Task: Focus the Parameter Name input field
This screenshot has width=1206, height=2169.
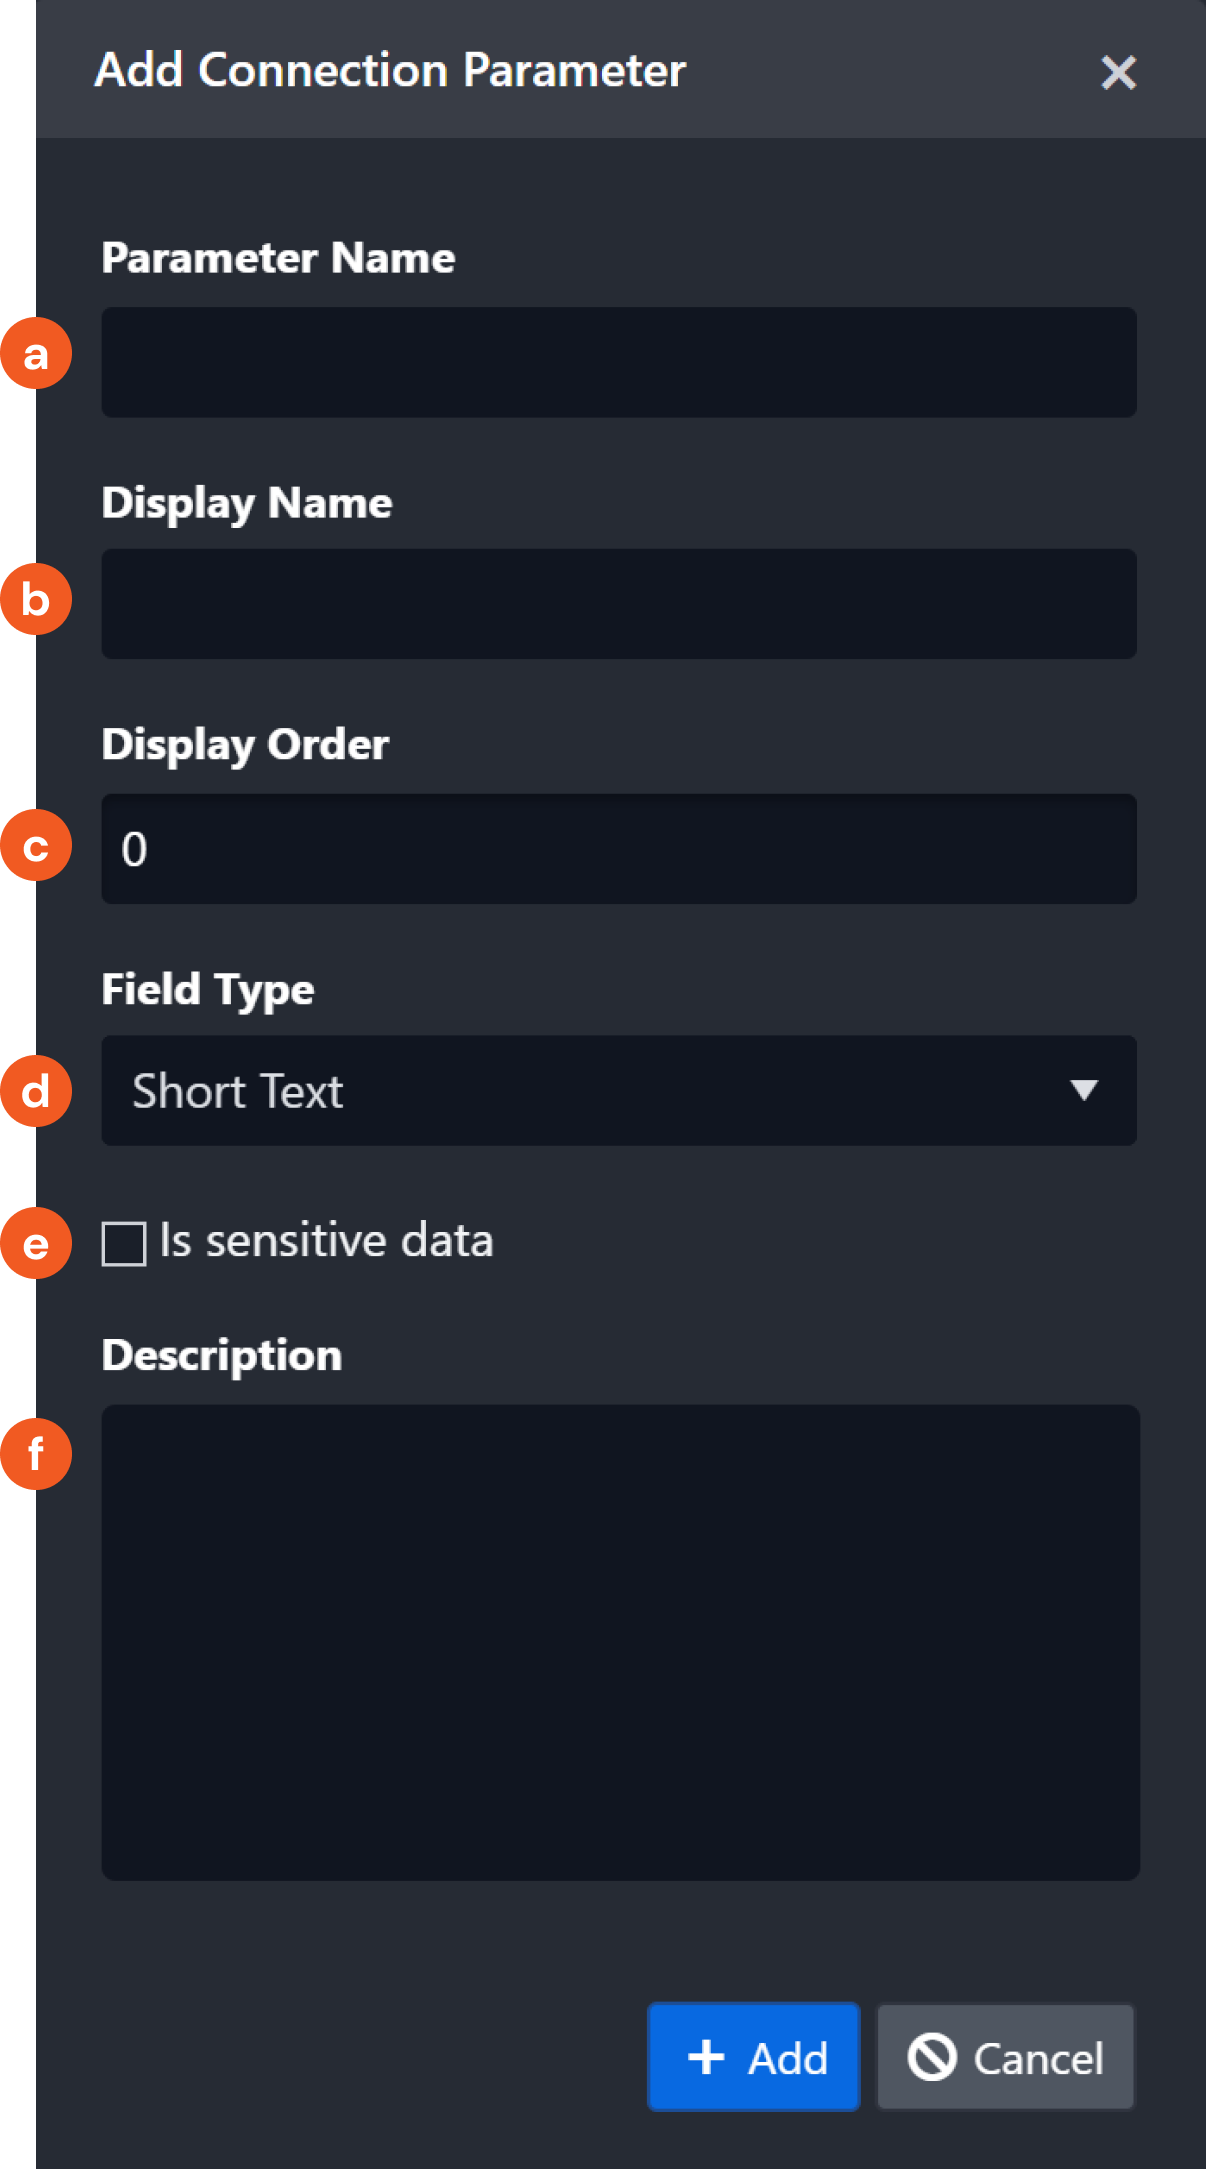Action: (x=618, y=362)
